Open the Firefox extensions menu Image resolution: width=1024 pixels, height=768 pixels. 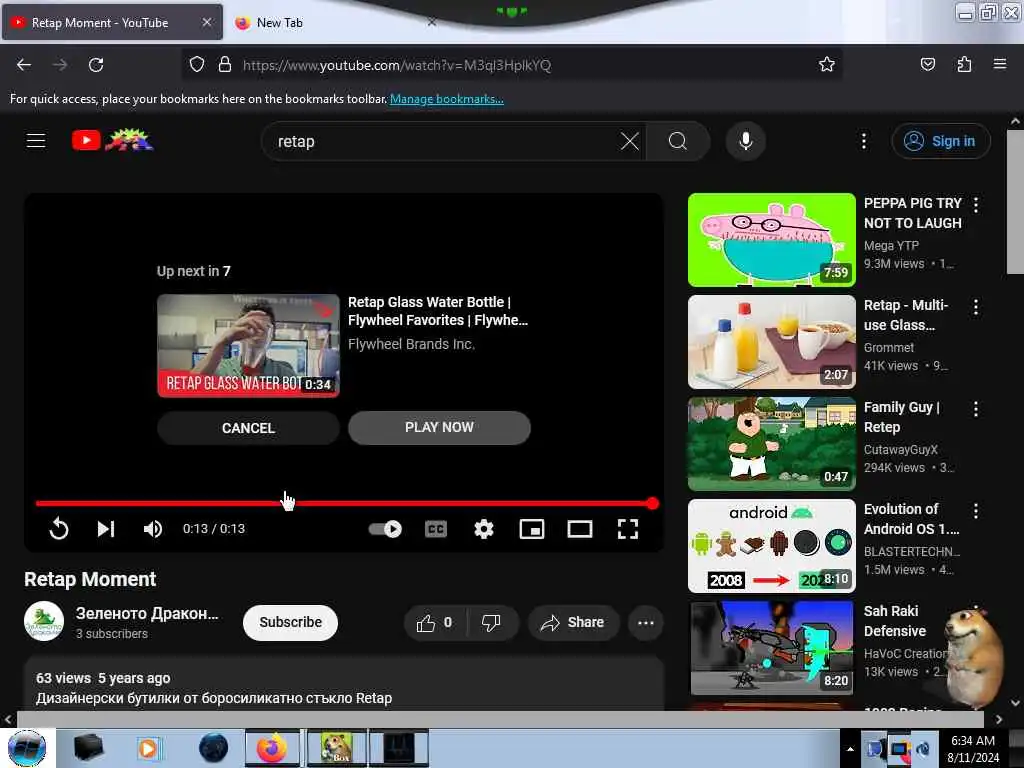point(964,65)
